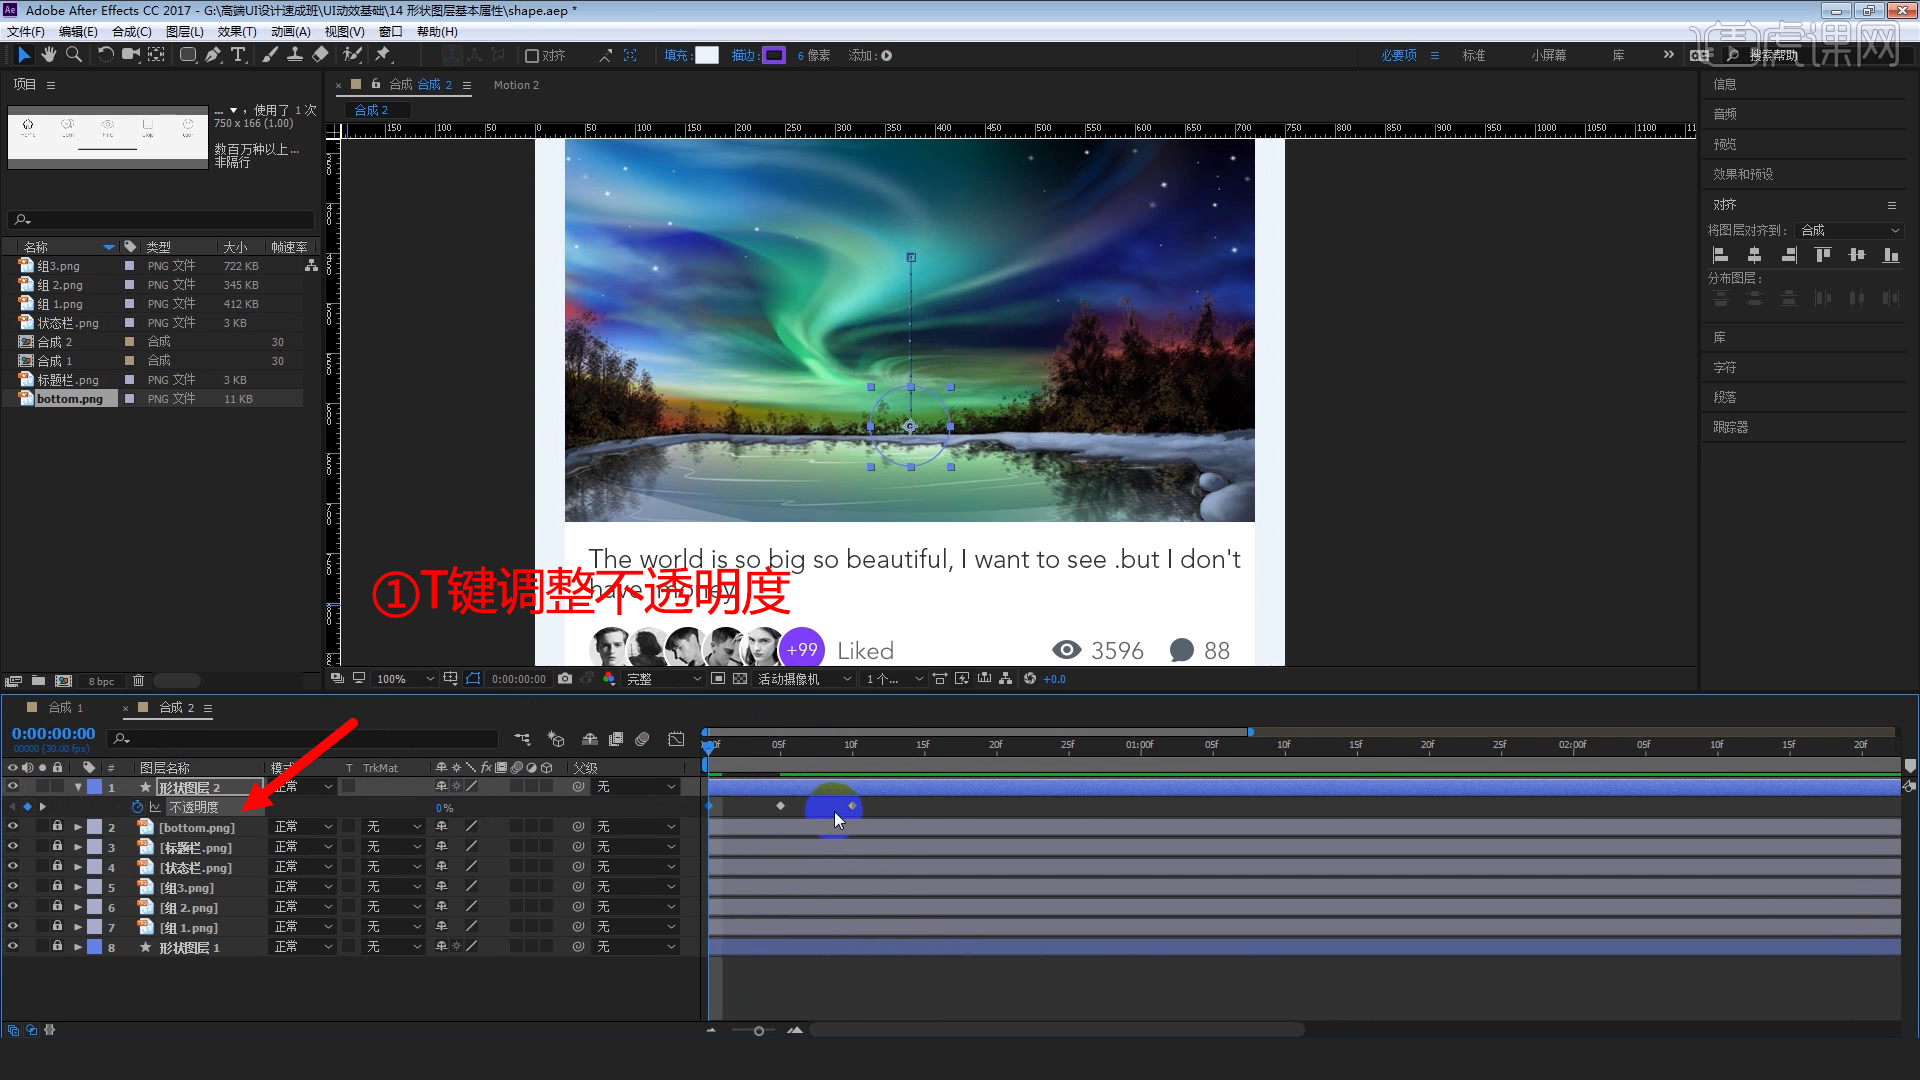
Task: Enable motion blur switch for timeline
Action: click(x=643, y=739)
